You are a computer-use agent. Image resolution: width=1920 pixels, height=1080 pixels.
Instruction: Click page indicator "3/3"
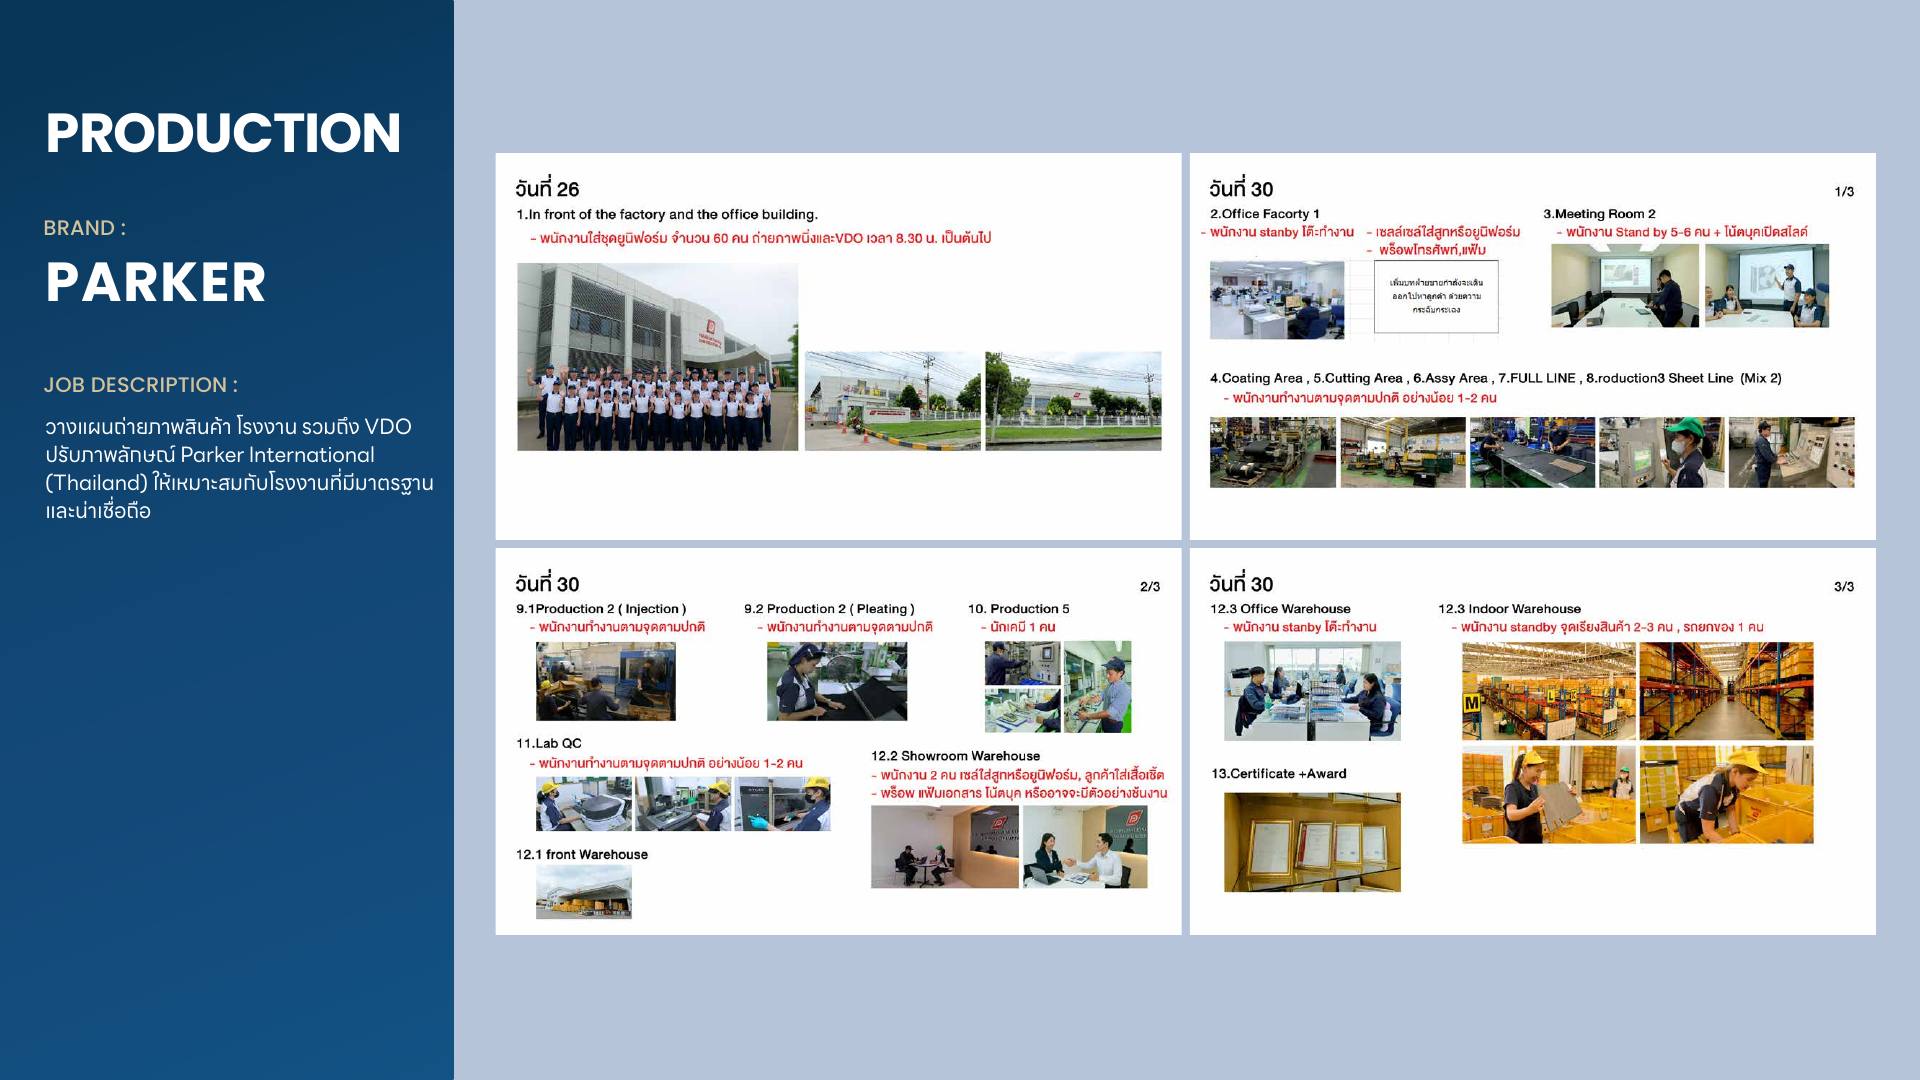pos(1844,586)
